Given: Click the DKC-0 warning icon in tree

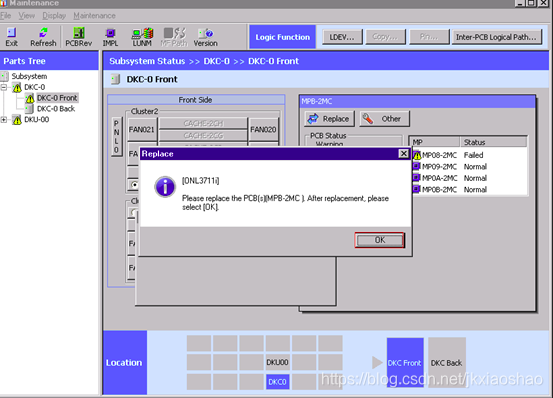Looking at the screenshot, I should [x=17, y=87].
